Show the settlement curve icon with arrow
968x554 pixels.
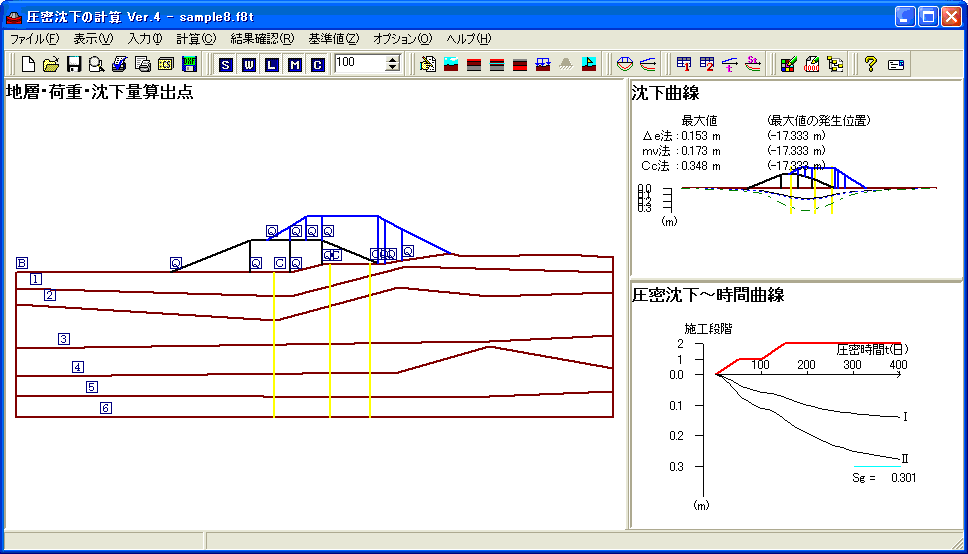pyautogui.click(x=648, y=64)
